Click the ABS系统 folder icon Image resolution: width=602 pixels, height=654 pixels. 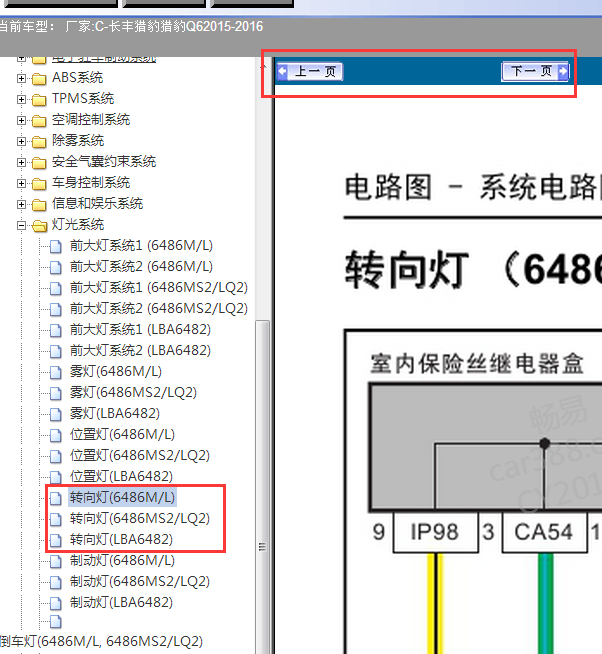tap(39, 78)
